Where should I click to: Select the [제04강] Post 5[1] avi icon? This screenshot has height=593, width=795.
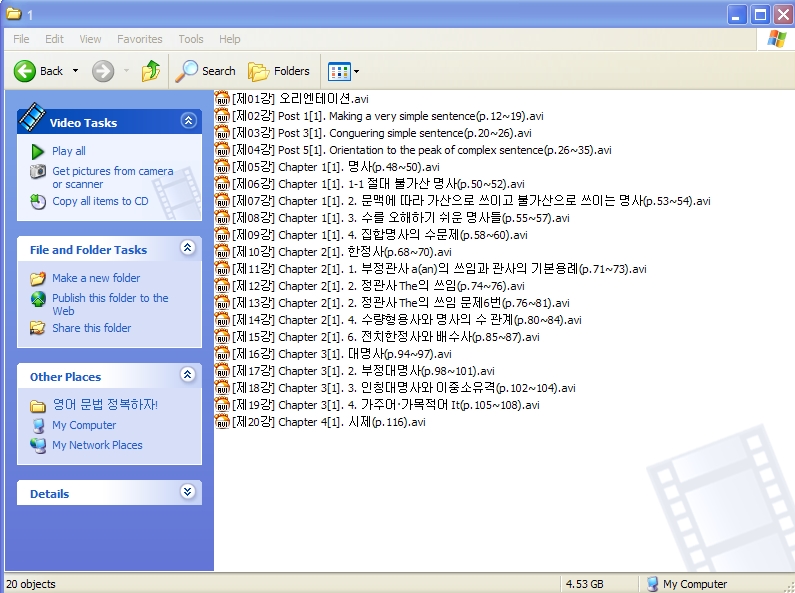tap(222, 149)
